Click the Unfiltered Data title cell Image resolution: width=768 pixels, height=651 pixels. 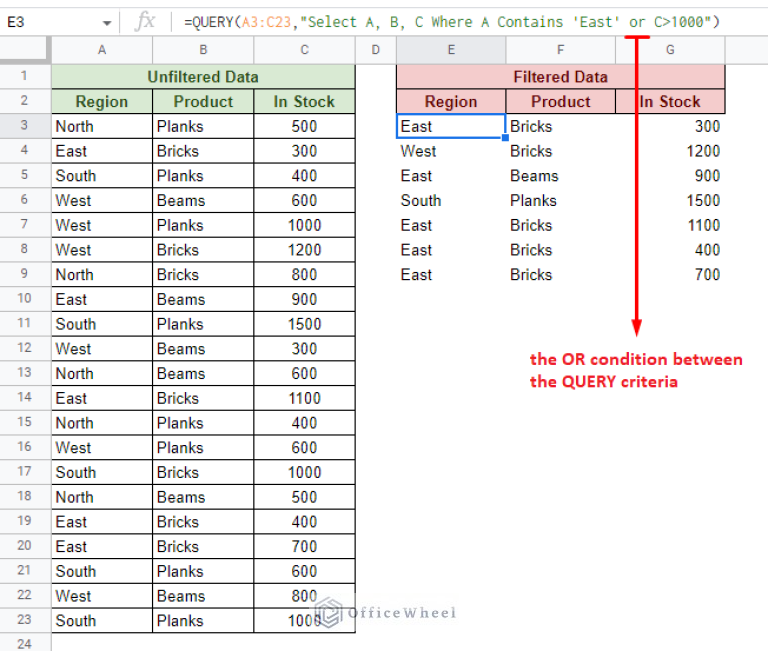point(203,77)
